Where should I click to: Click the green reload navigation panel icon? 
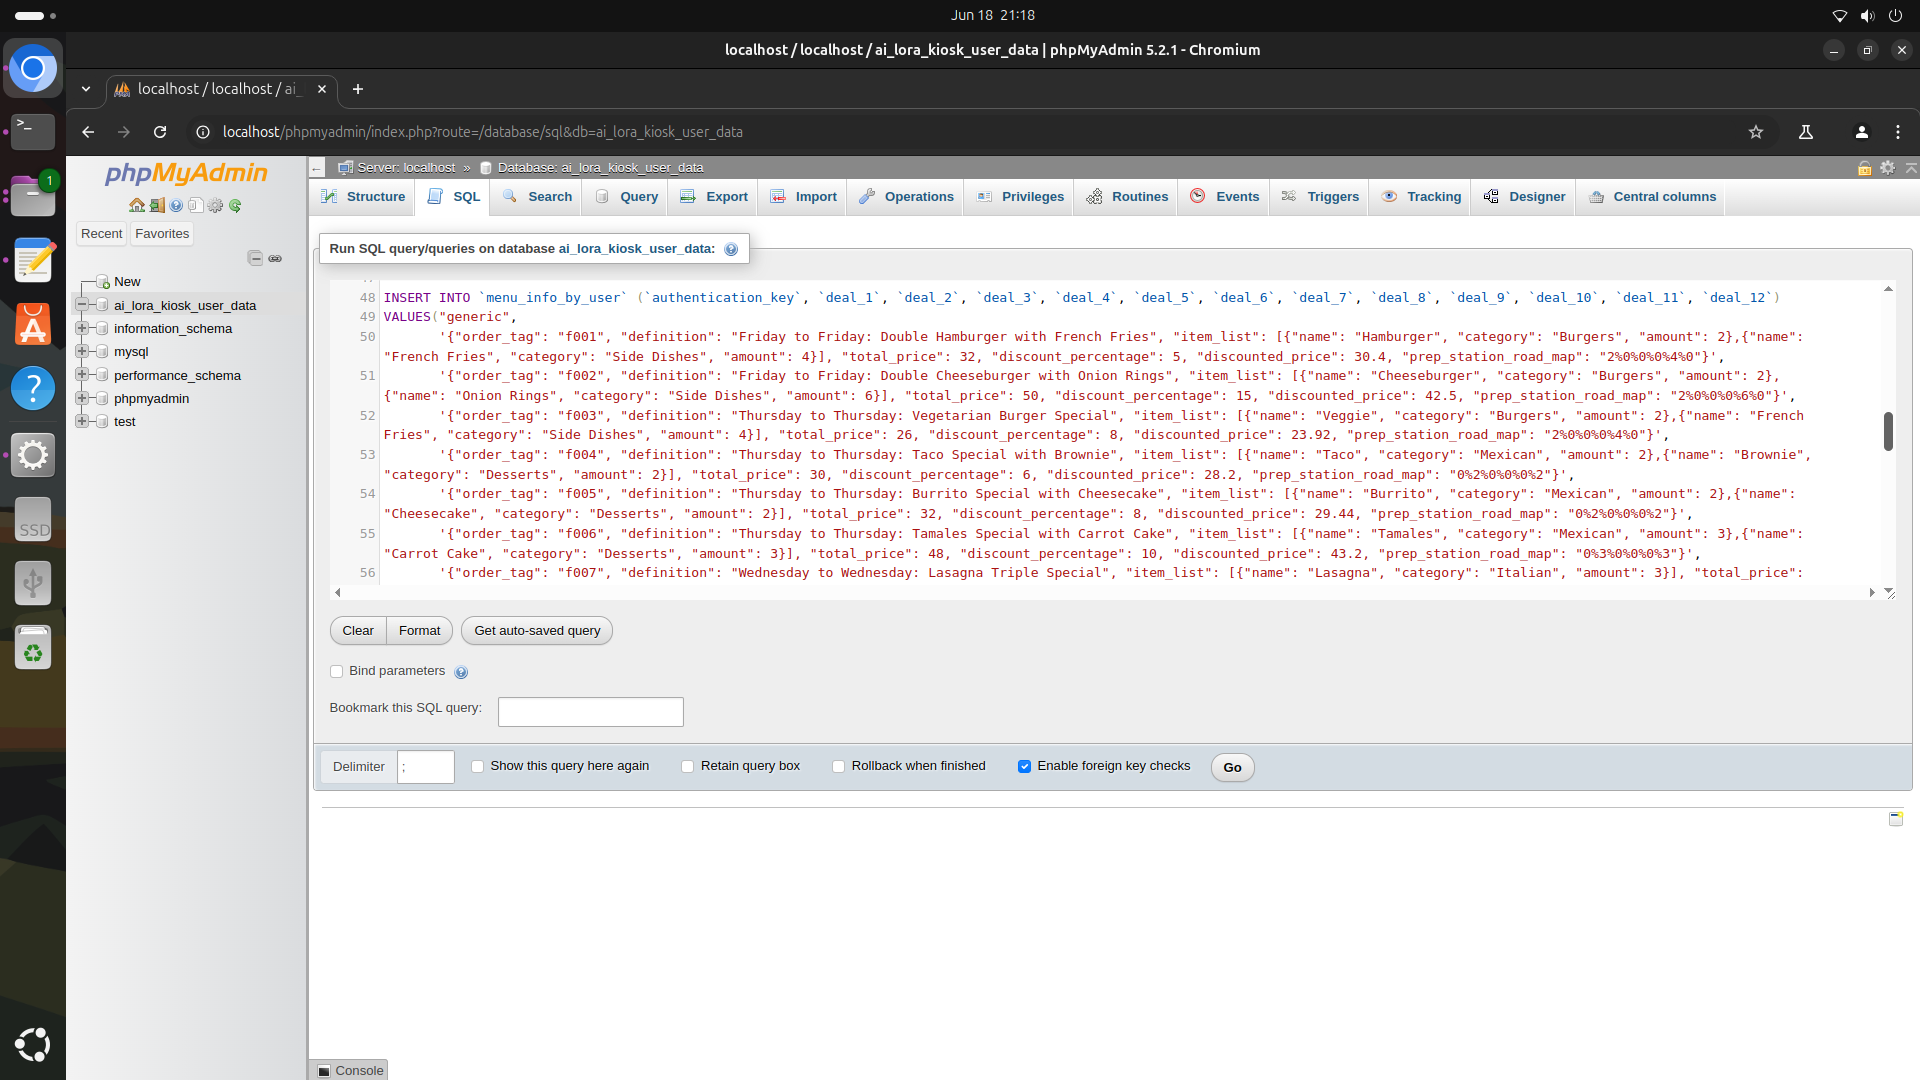pos(235,205)
